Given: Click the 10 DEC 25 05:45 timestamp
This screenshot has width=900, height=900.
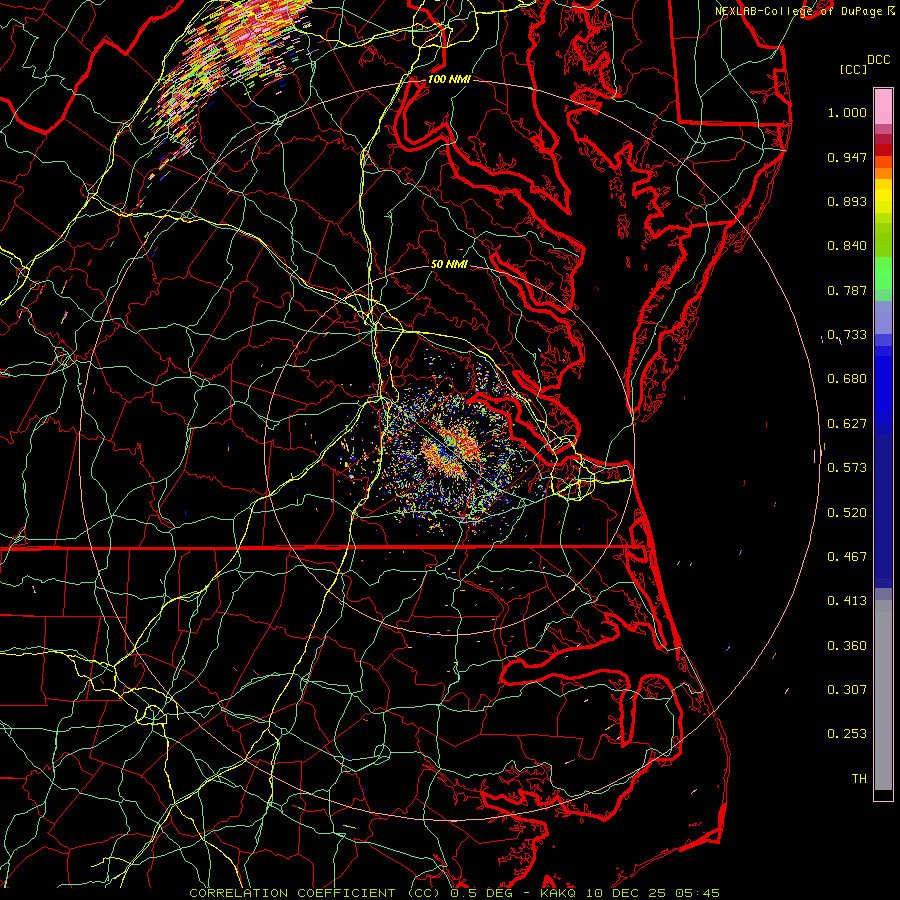Looking at the screenshot, I should [651, 893].
